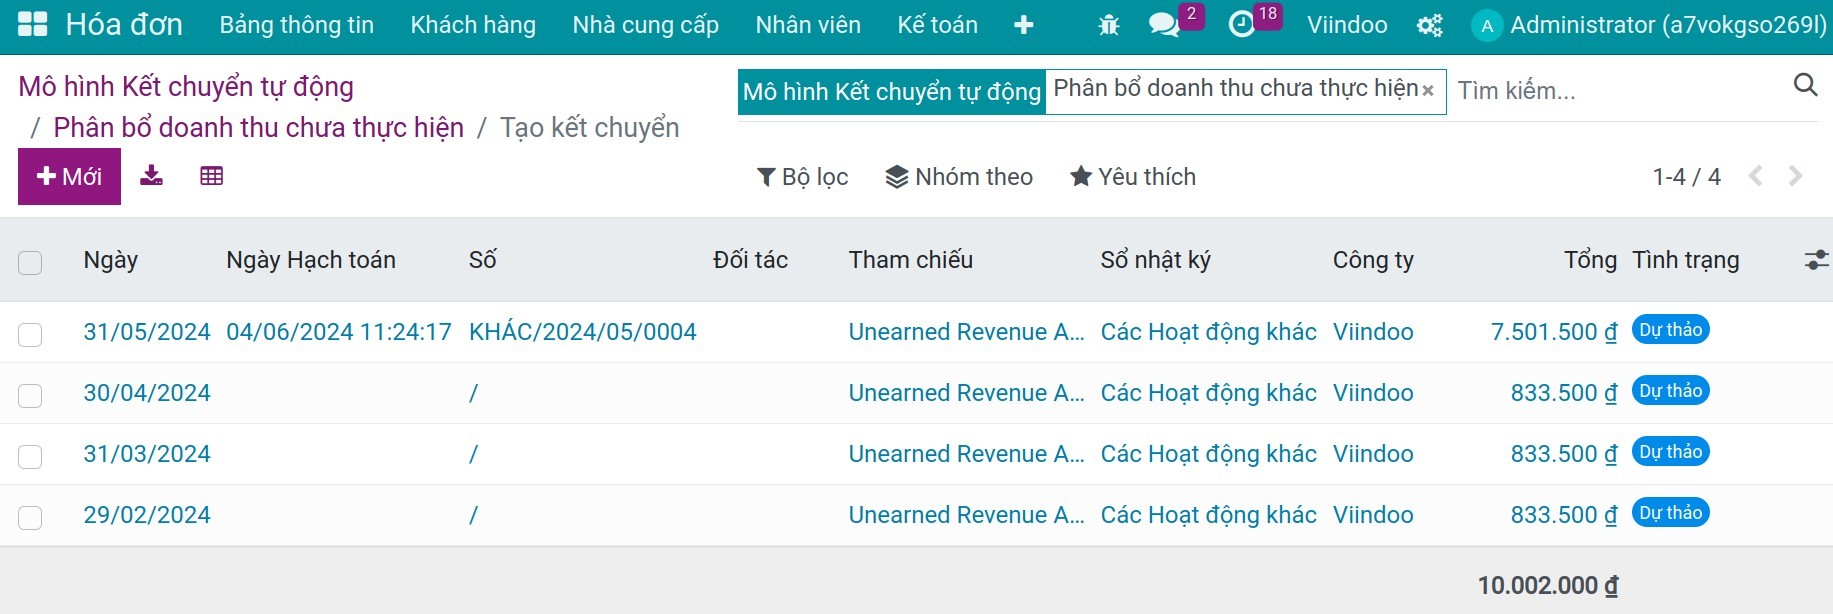This screenshot has width=1833, height=614.
Task: Open the Bảng thông tin menu
Action: click(297, 25)
